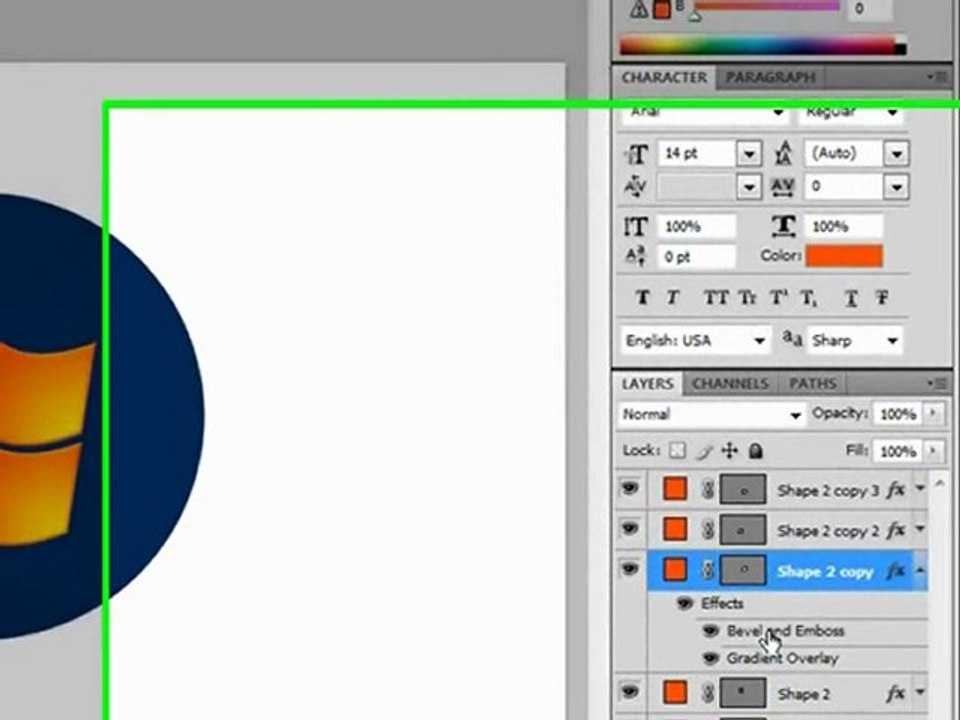The image size is (960, 720).
Task: Open the Character panel options menu
Action: (937, 77)
